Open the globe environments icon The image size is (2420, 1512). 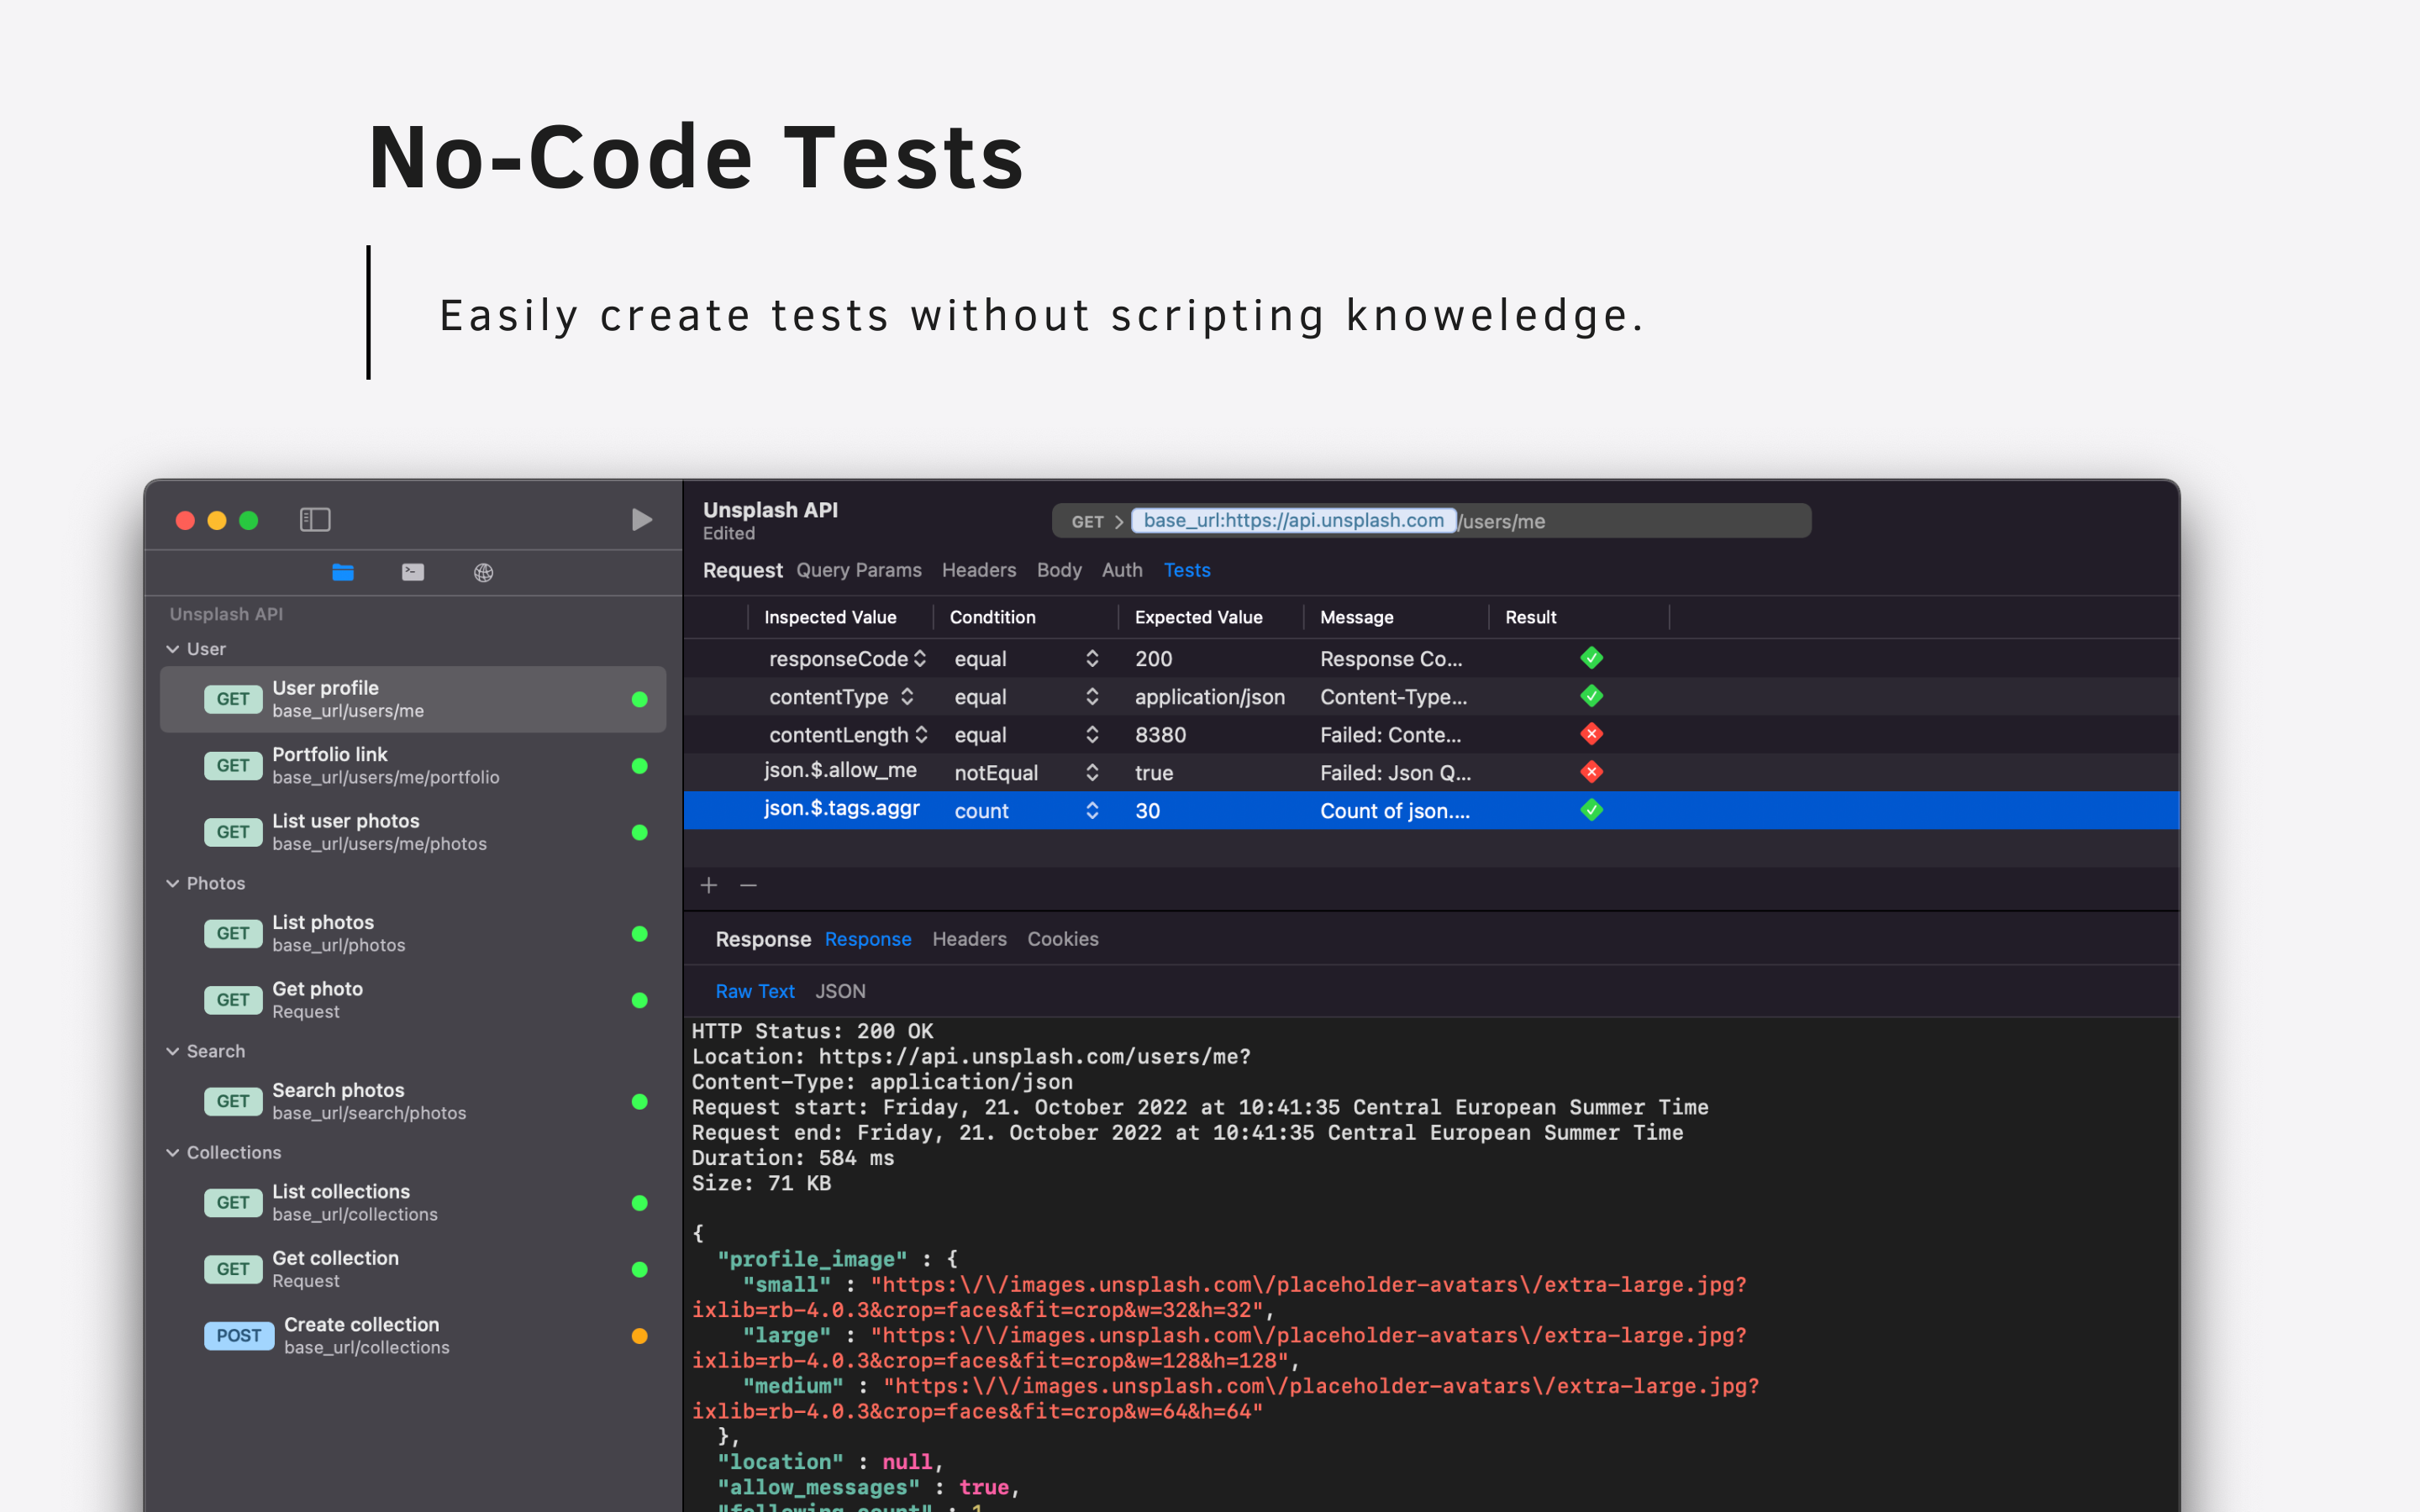click(x=483, y=572)
